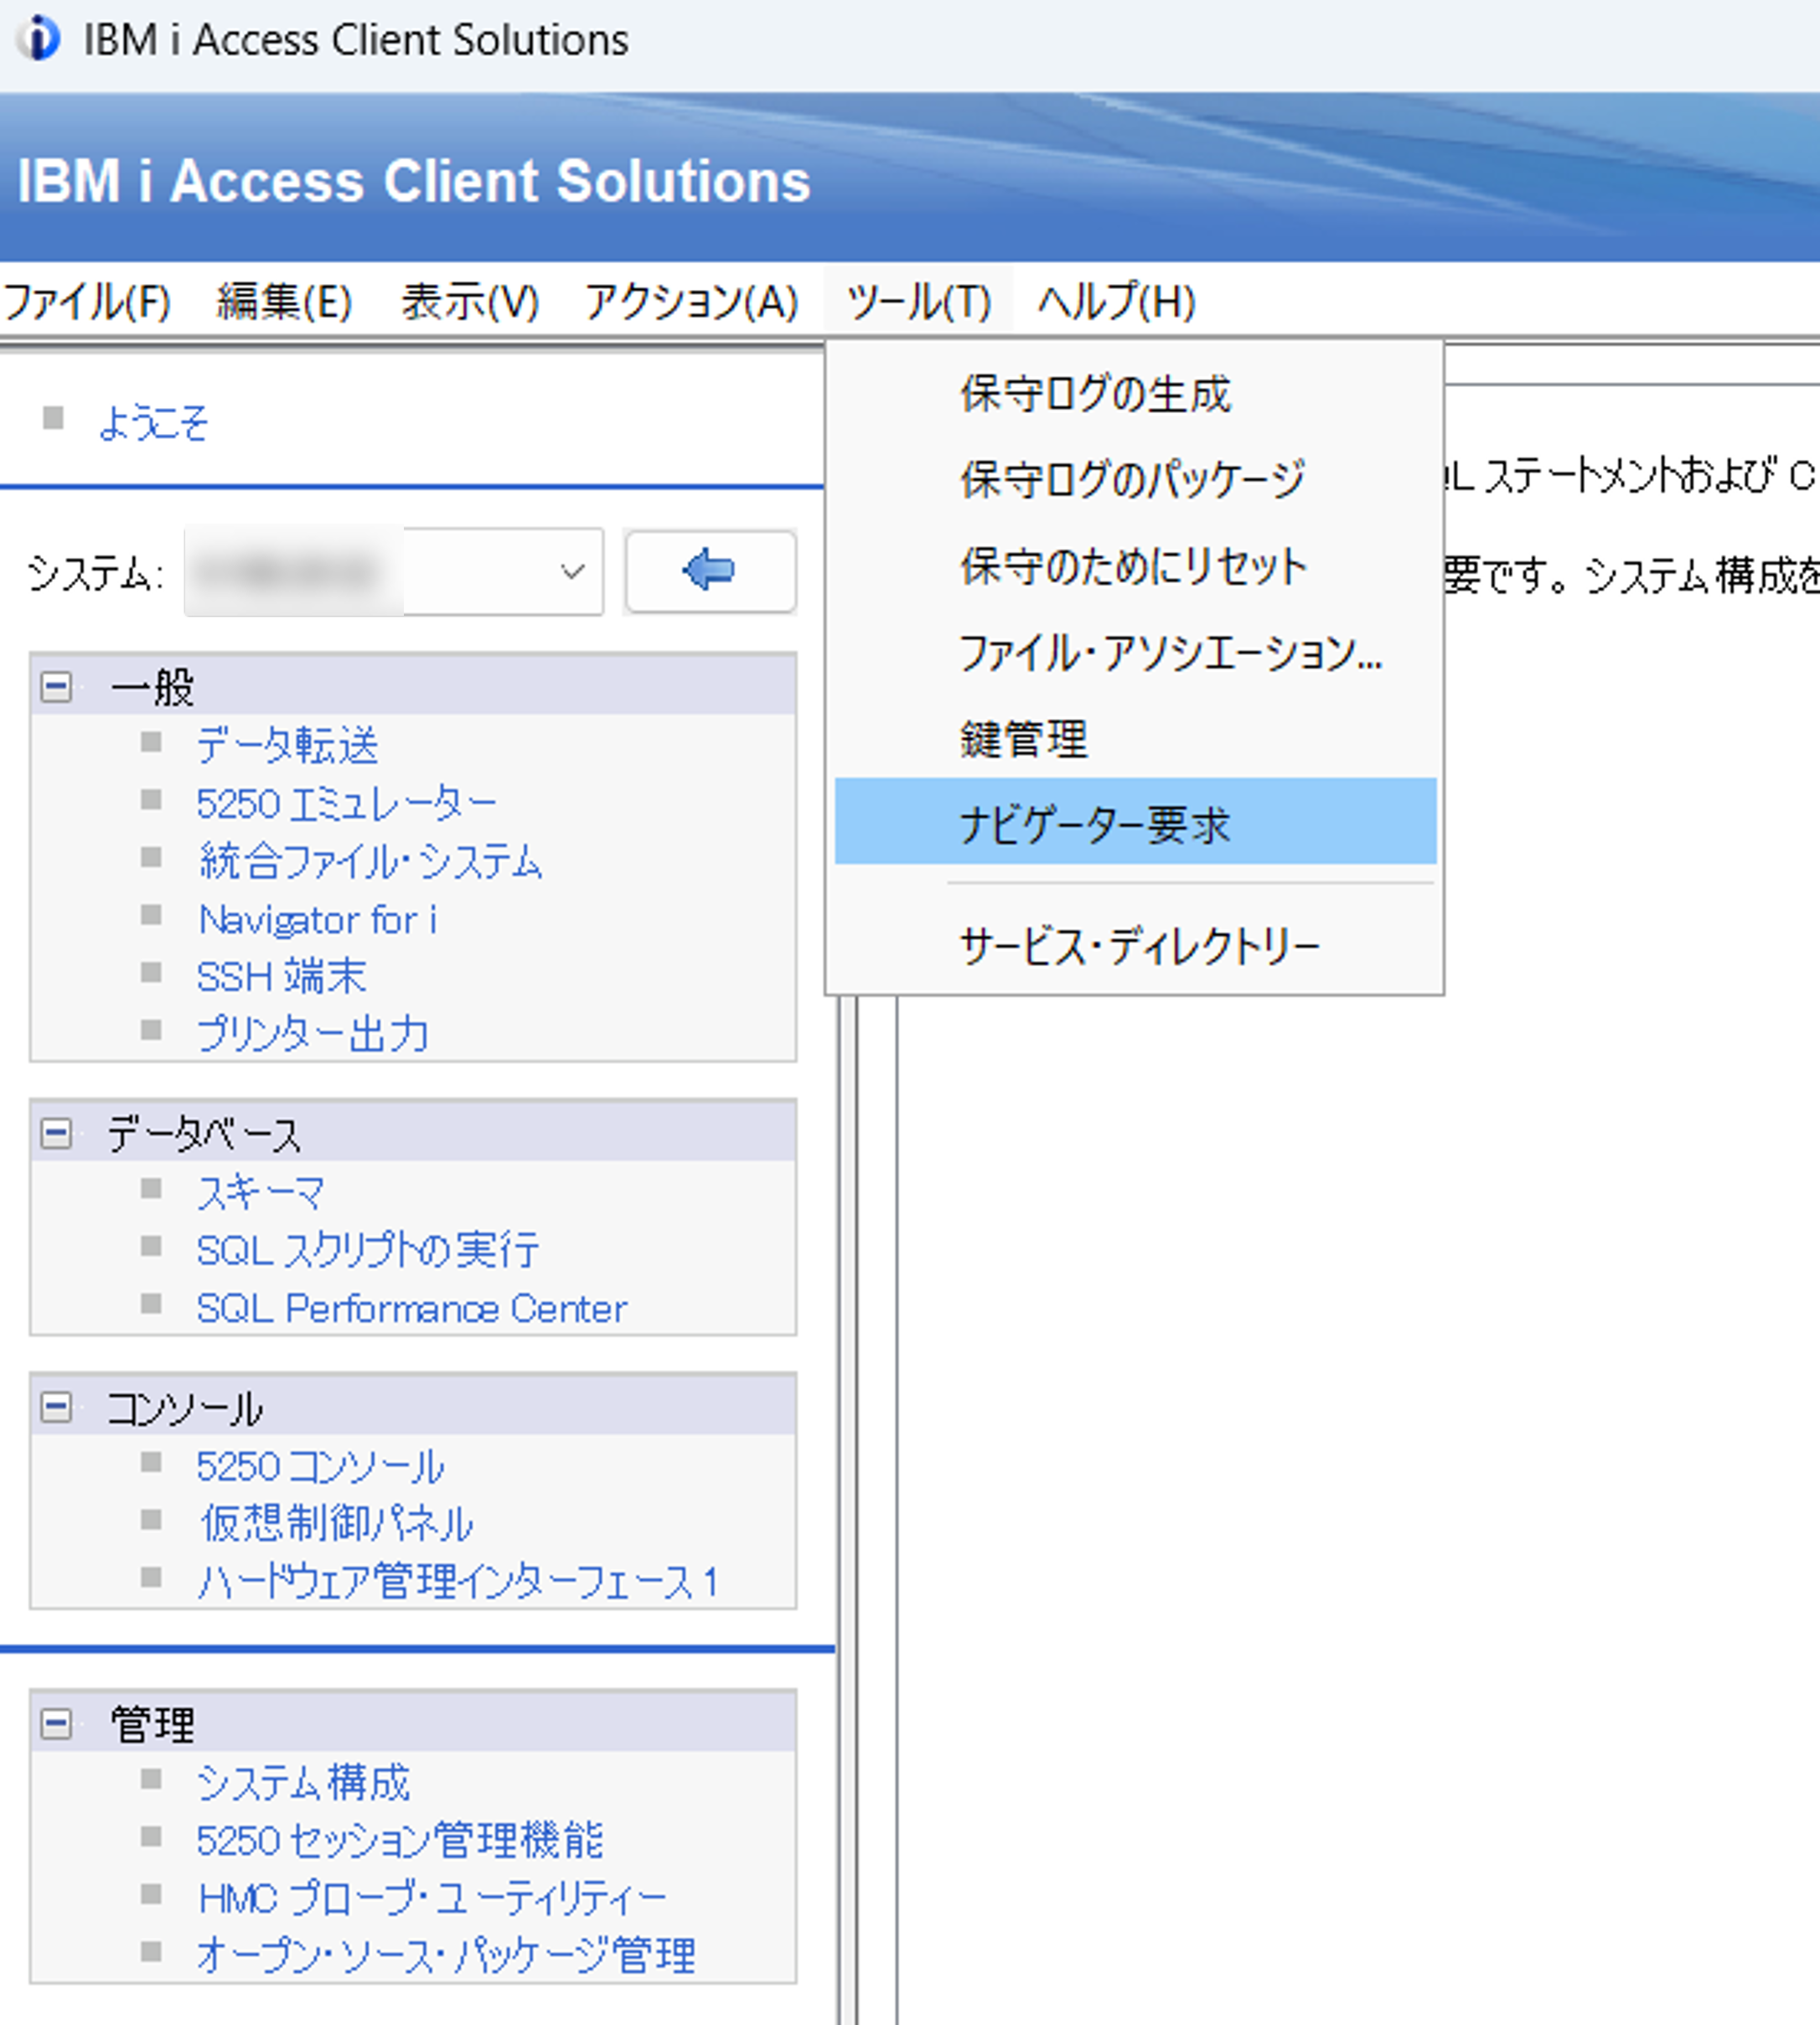Collapse the 管理 section
Image resolution: width=1820 pixels, height=2025 pixels.
56,1723
